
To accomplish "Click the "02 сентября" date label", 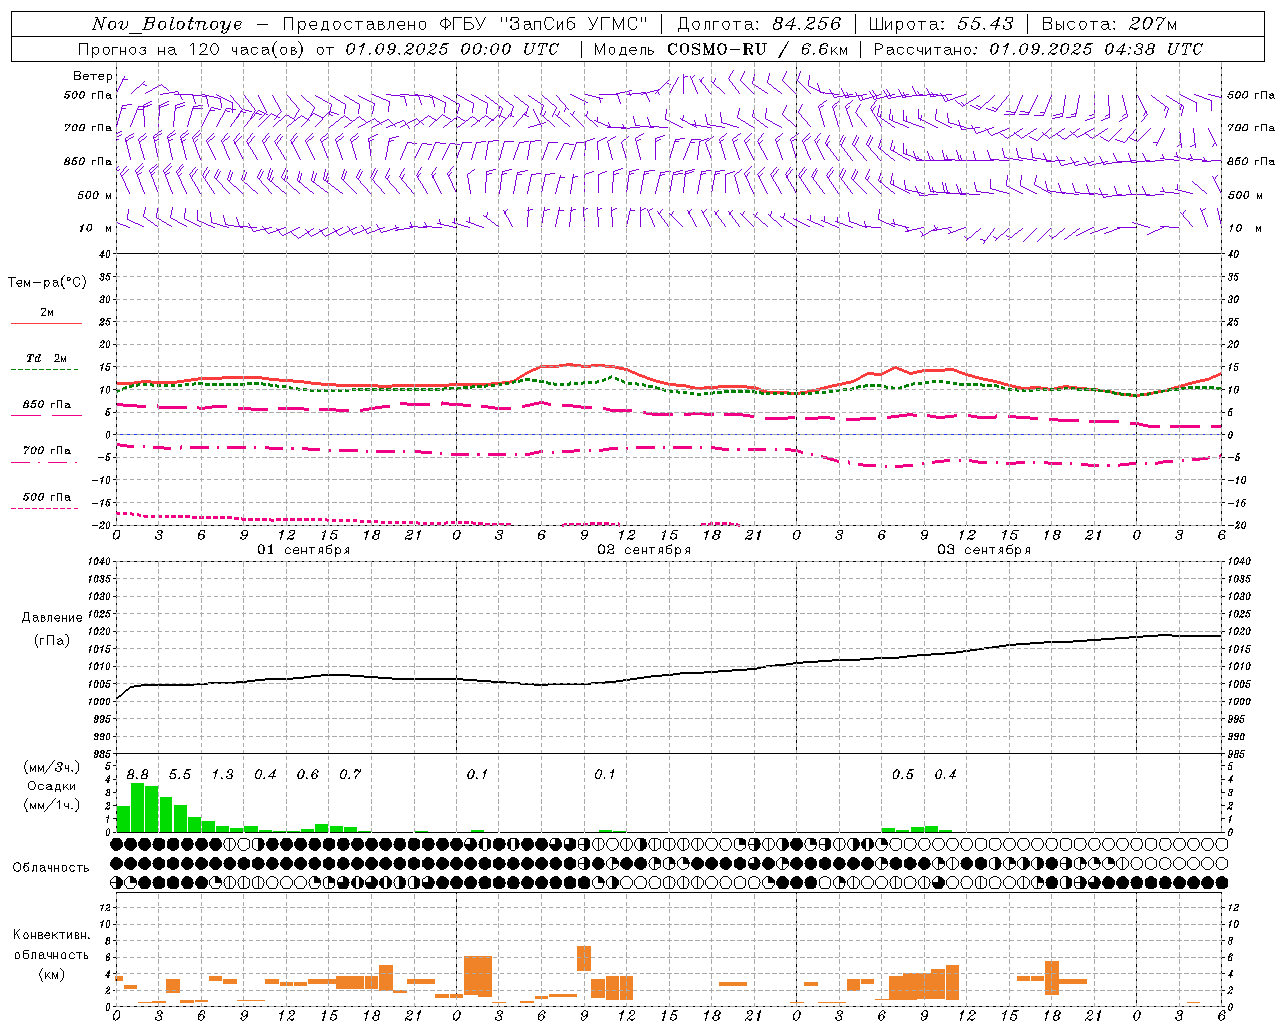I will click(644, 550).
